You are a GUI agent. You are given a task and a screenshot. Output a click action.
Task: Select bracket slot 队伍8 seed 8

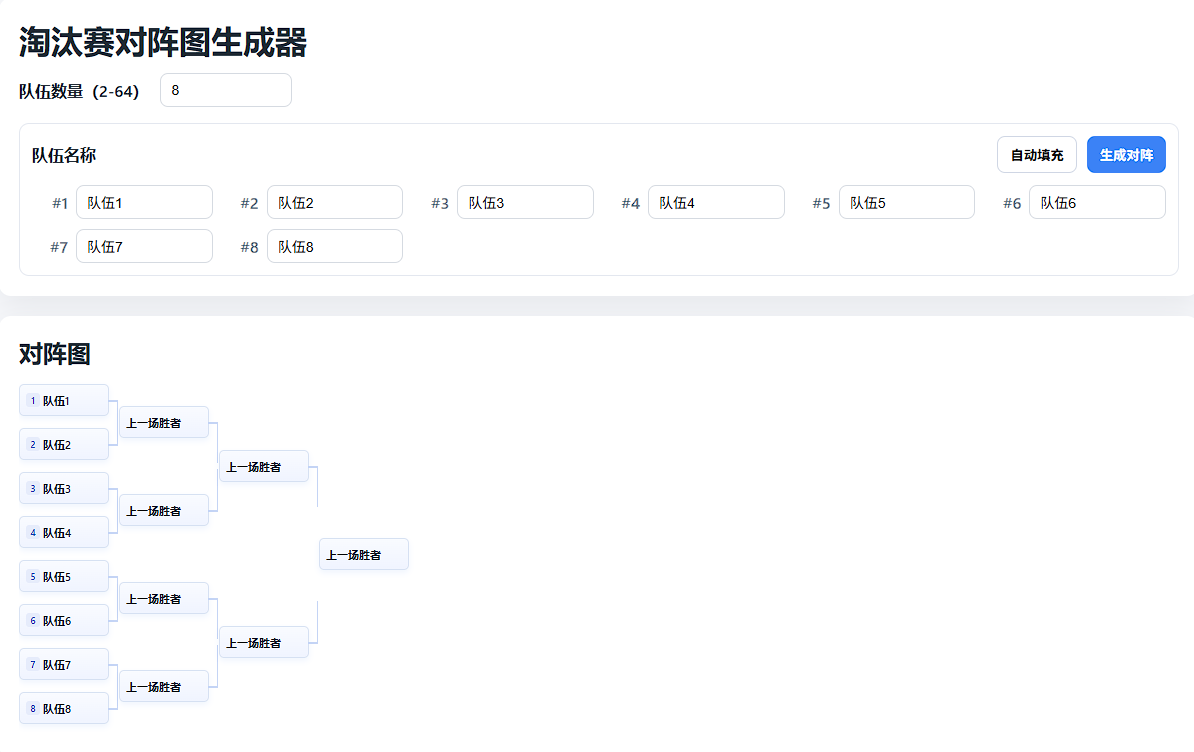(x=64, y=709)
